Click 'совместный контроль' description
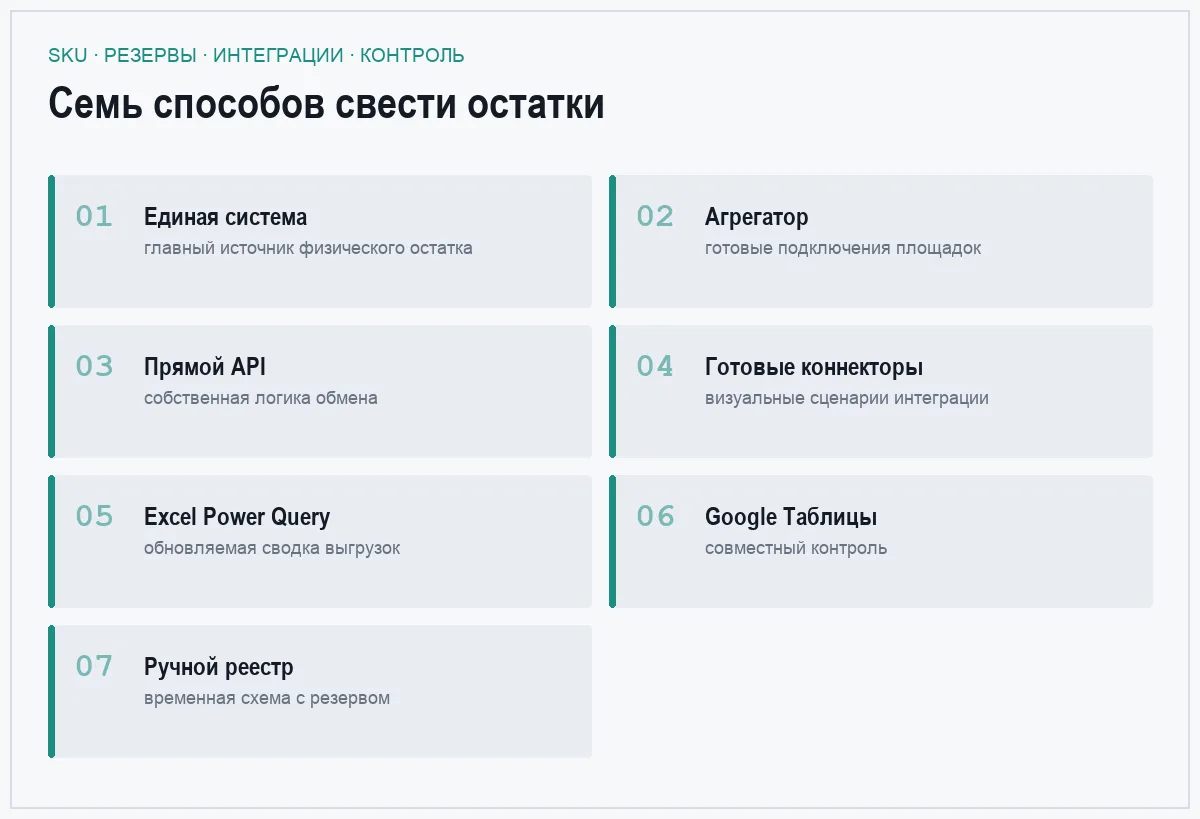 [x=796, y=548]
